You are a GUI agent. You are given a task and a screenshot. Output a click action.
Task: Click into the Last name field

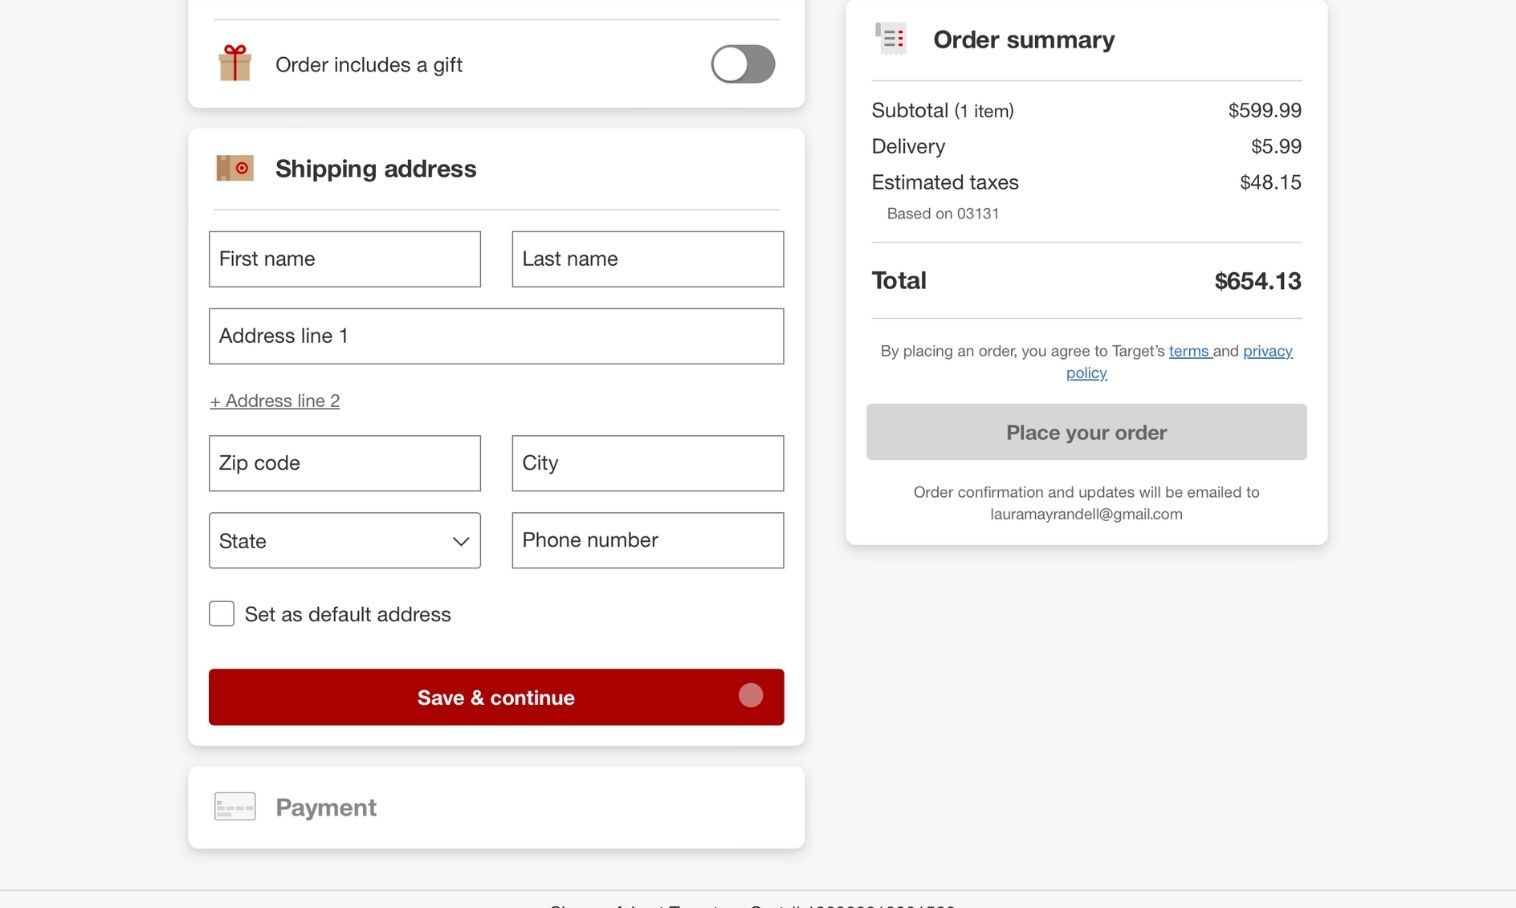pos(647,259)
